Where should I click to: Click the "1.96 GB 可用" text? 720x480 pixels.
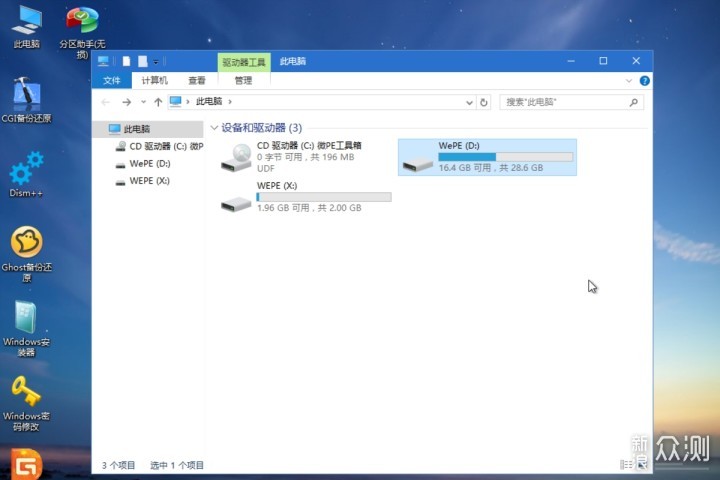[283, 208]
